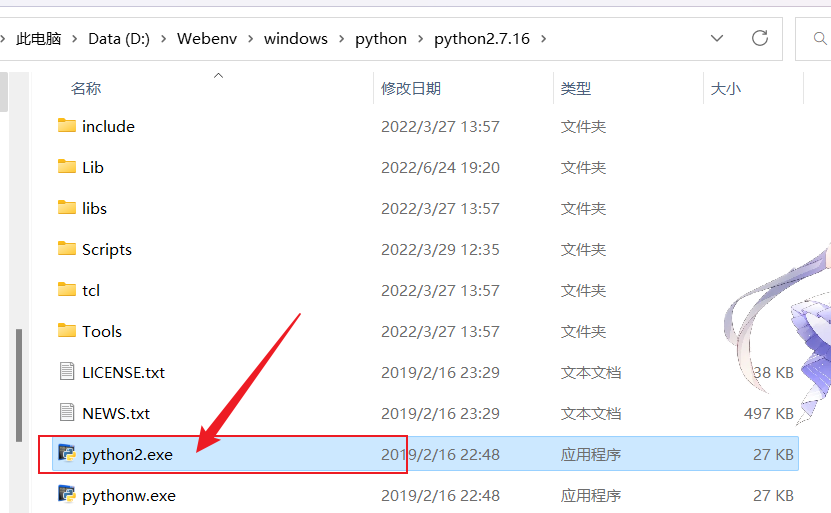The width and height of the screenshot is (831, 513).
Task: Expand chevron after Webenv in path
Action: point(250,39)
